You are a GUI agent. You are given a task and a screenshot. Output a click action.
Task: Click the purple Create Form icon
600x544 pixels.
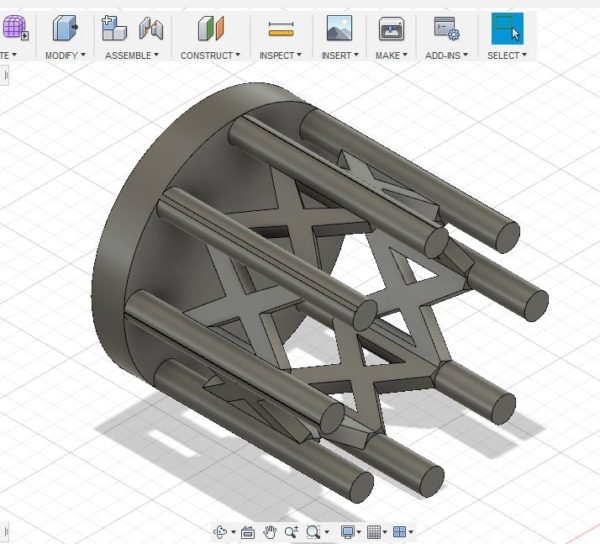coord(15,27)
